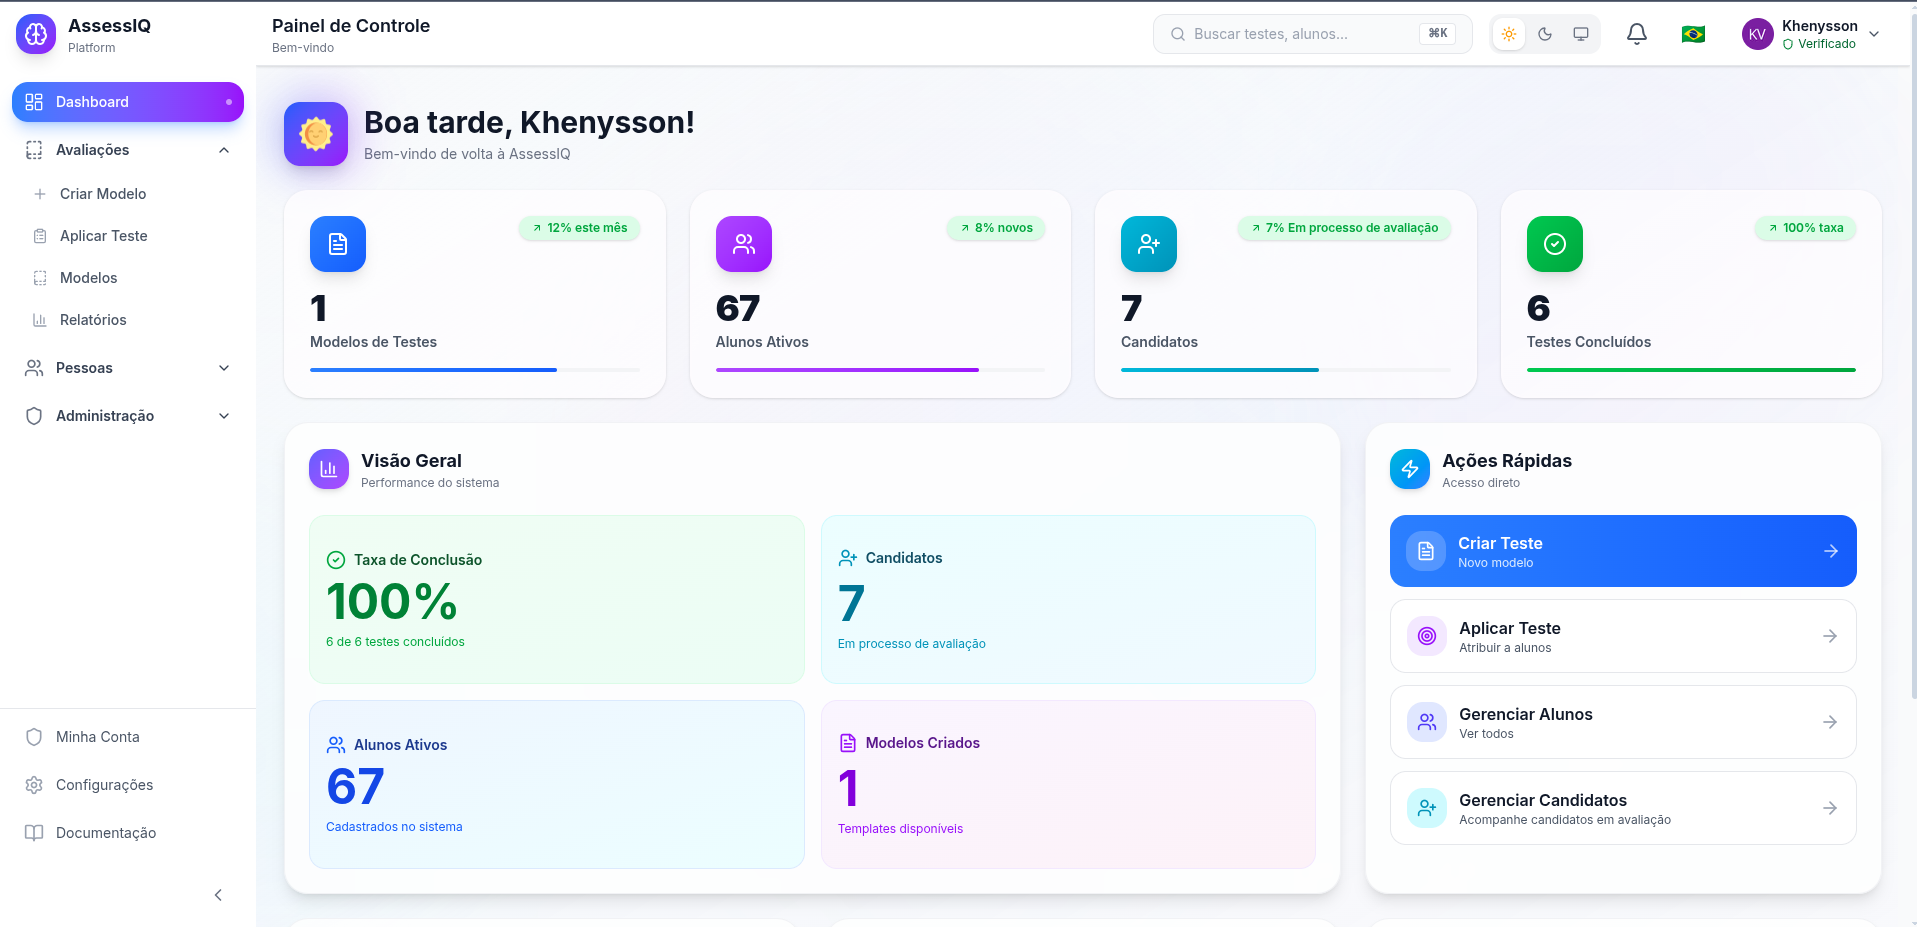Open Configurações link
The height and width of the screenshot is (927, 1917).
tap(128, 785)
